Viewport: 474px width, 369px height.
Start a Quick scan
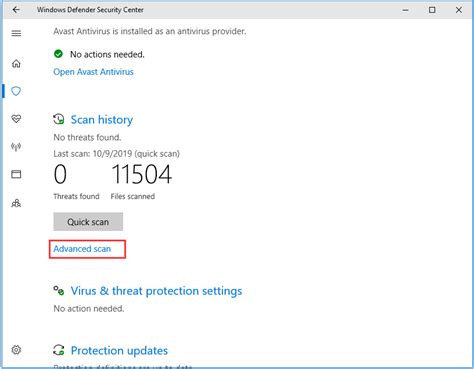(88, 222)
